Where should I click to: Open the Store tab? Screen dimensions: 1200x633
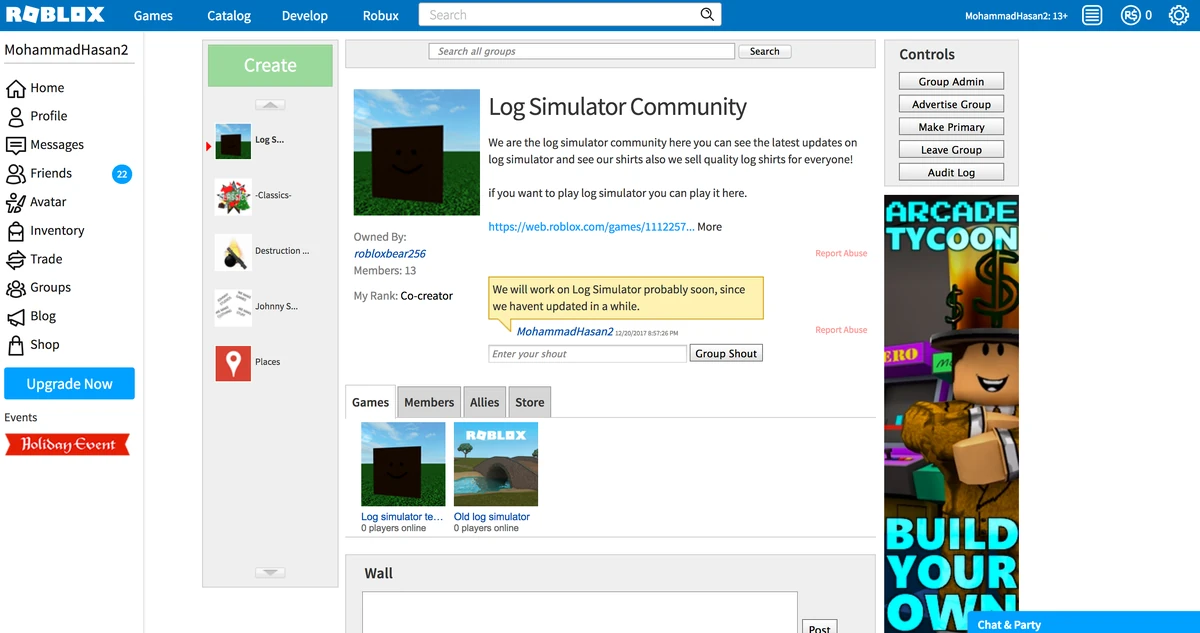coord(529,401)
